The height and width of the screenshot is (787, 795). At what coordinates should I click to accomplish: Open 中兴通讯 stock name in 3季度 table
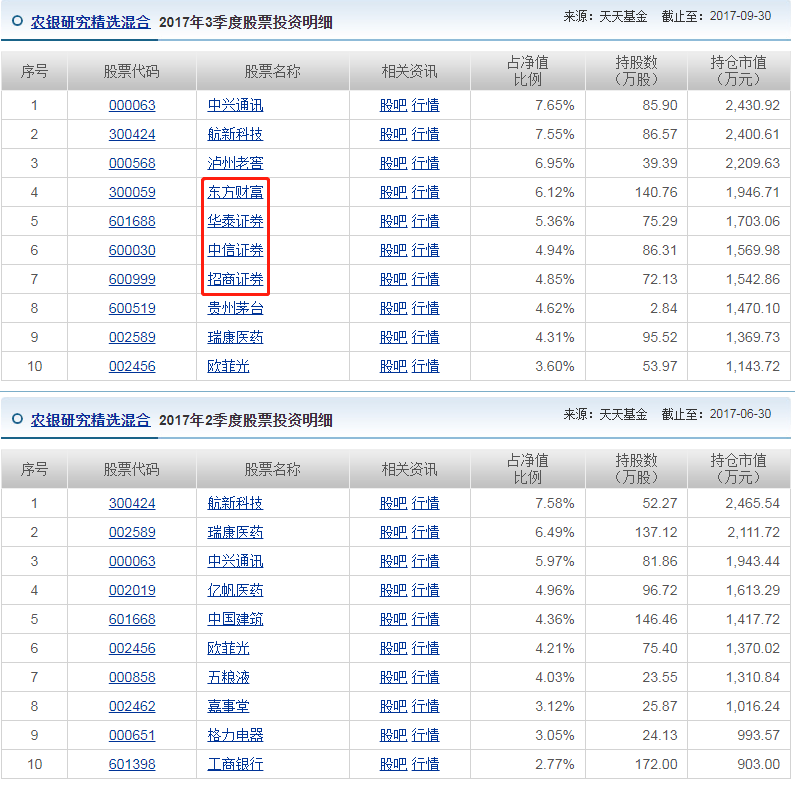pyautogui.click(x=235, y=105)
